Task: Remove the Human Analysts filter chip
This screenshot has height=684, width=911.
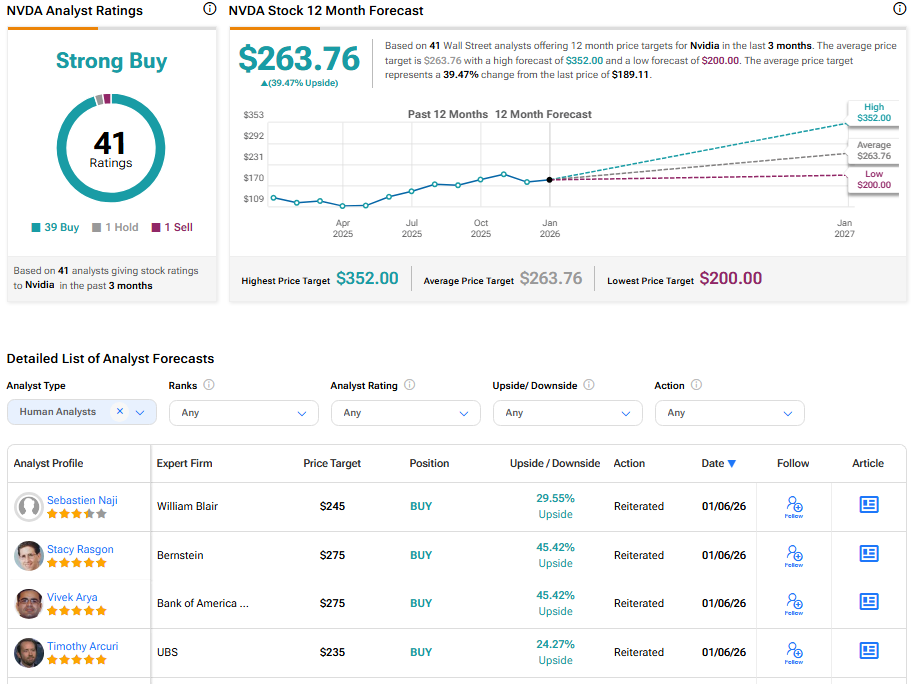Action: pos(119,412)
